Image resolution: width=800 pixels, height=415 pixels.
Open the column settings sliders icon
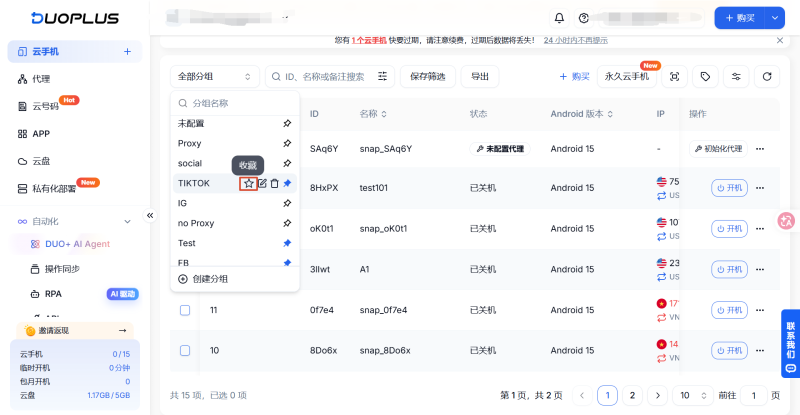pyautogui.click(x=736, y=77)
